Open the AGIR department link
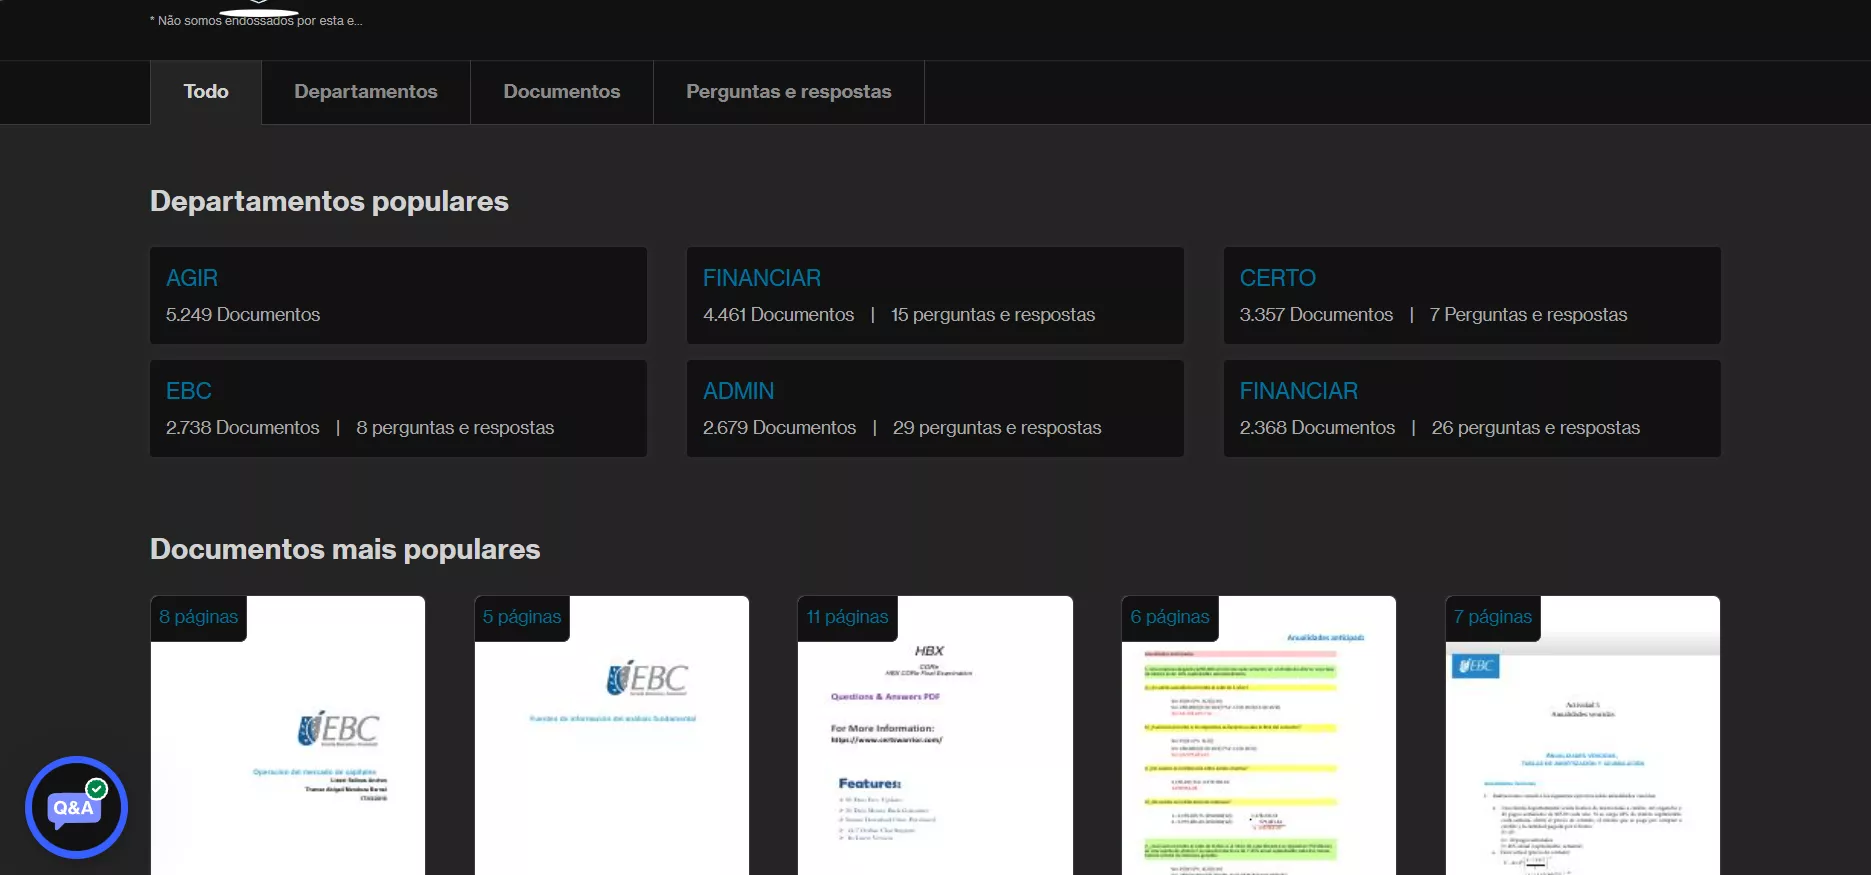This screenshot has width=1871, height=875. click(x=192, y=278)
